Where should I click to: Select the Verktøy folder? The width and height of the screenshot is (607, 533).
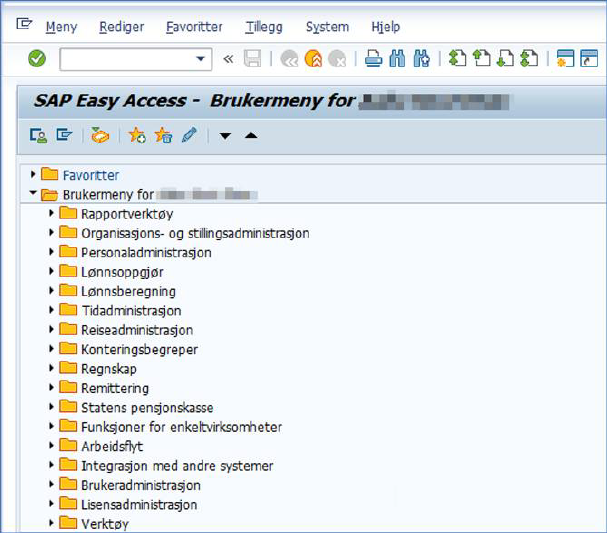point(105,524)
